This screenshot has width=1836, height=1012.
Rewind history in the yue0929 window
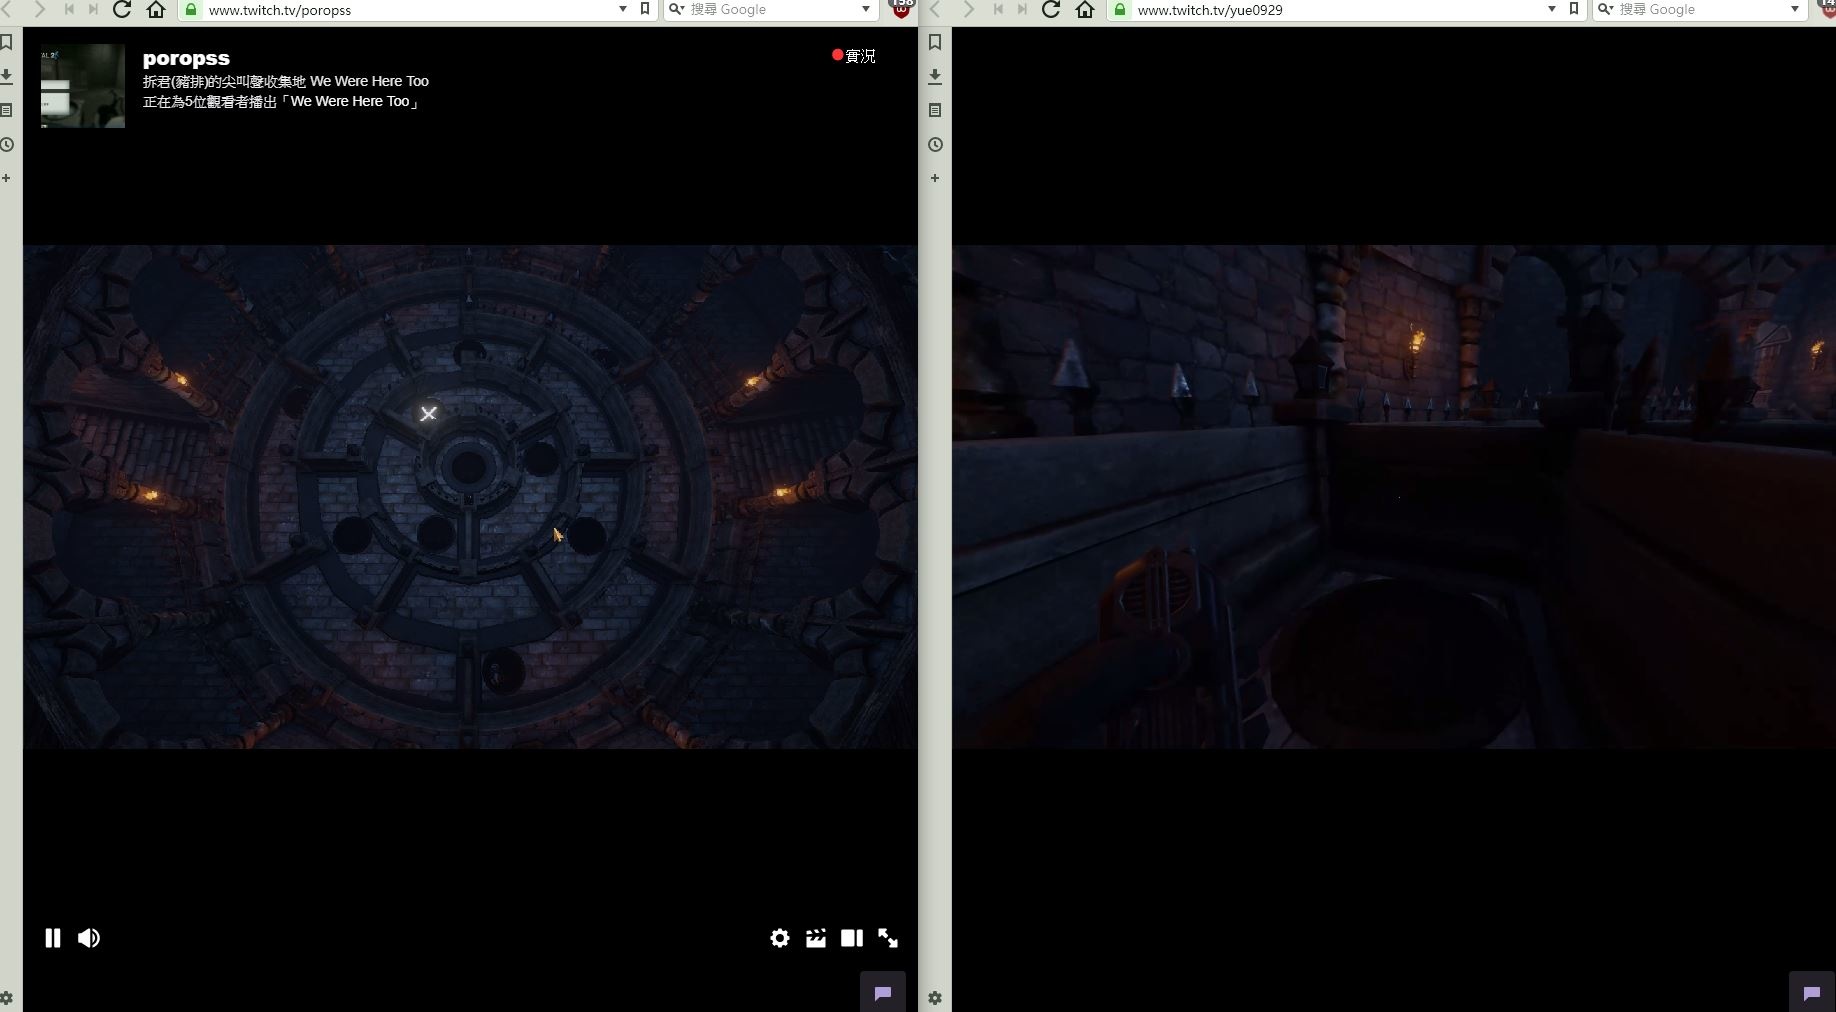tap(997, 10)
